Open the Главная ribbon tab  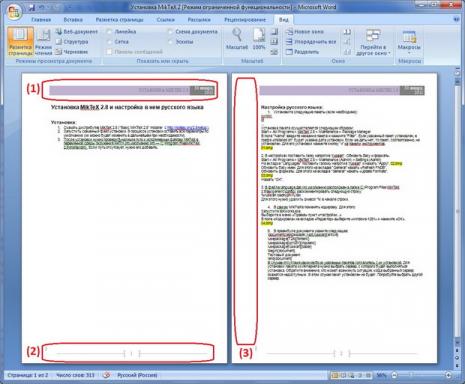(x=41, y=20)
